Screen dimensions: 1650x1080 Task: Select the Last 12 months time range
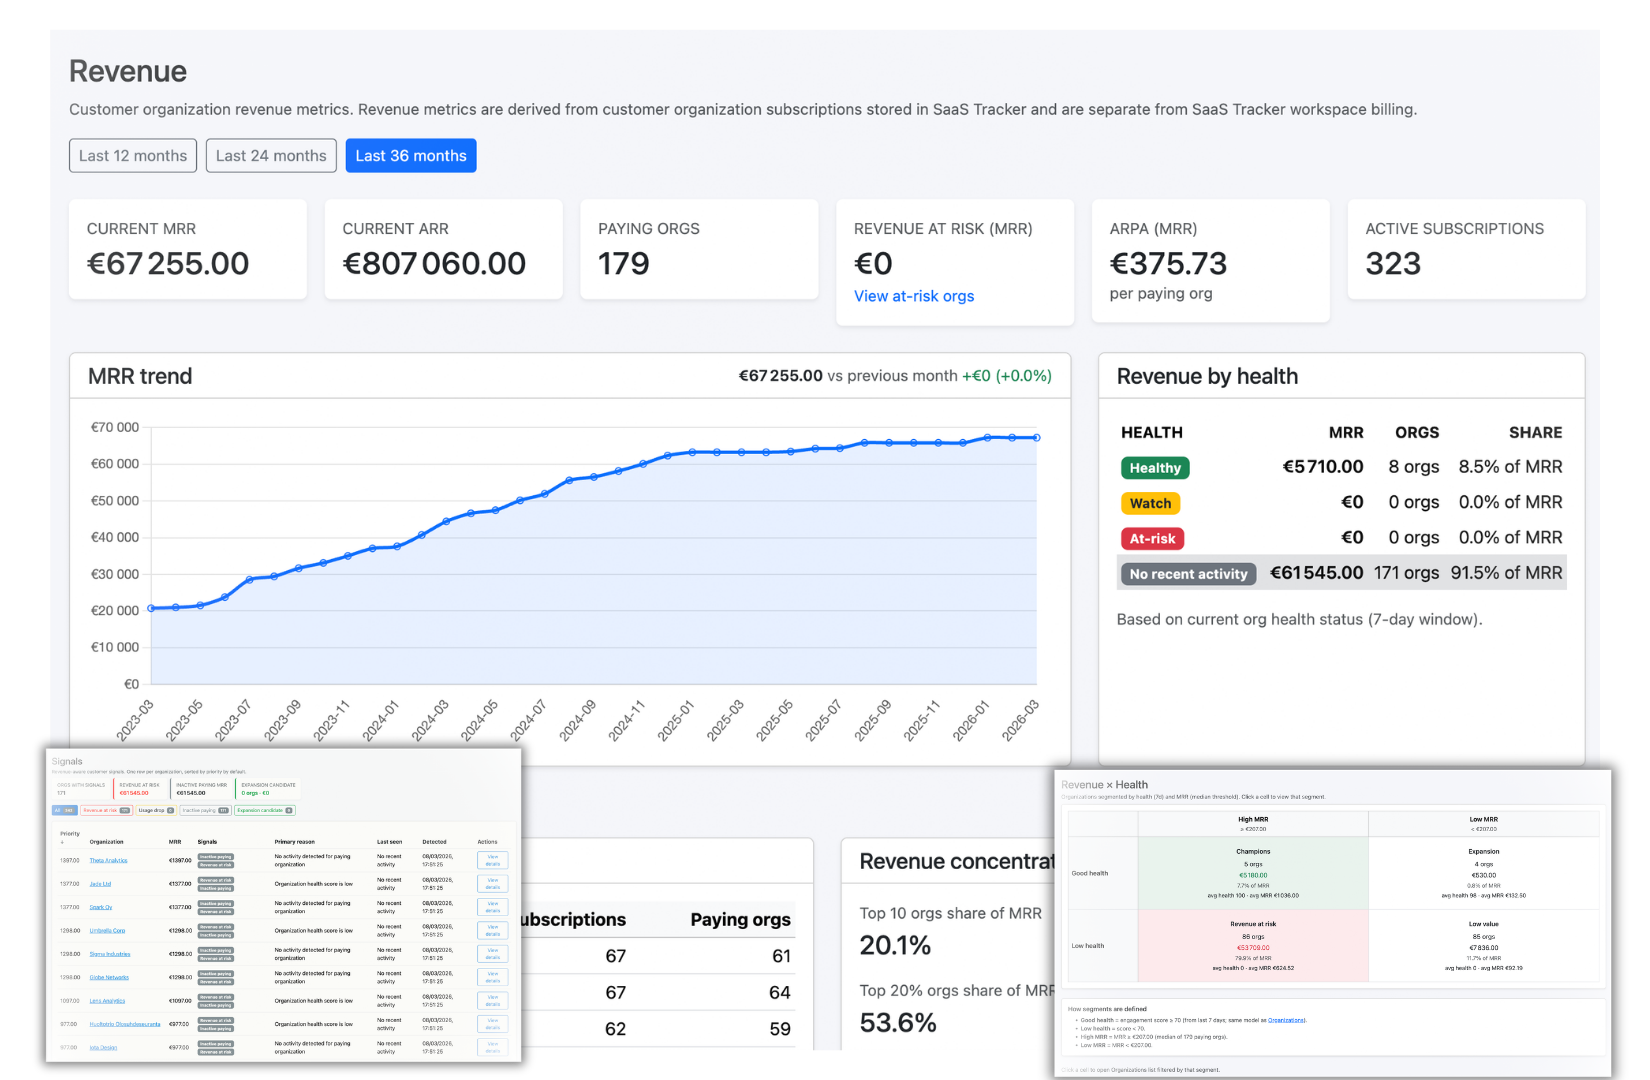click(132, 155)
